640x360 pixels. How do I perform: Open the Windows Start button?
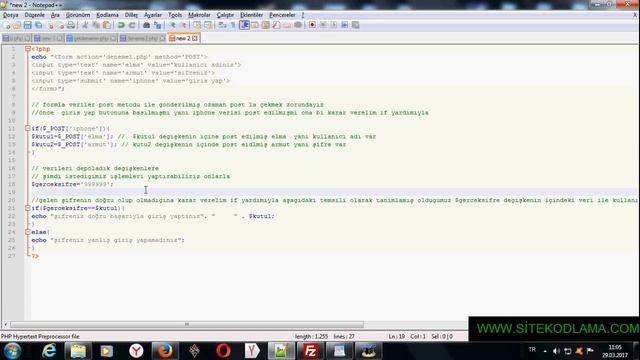coord(12,351)
